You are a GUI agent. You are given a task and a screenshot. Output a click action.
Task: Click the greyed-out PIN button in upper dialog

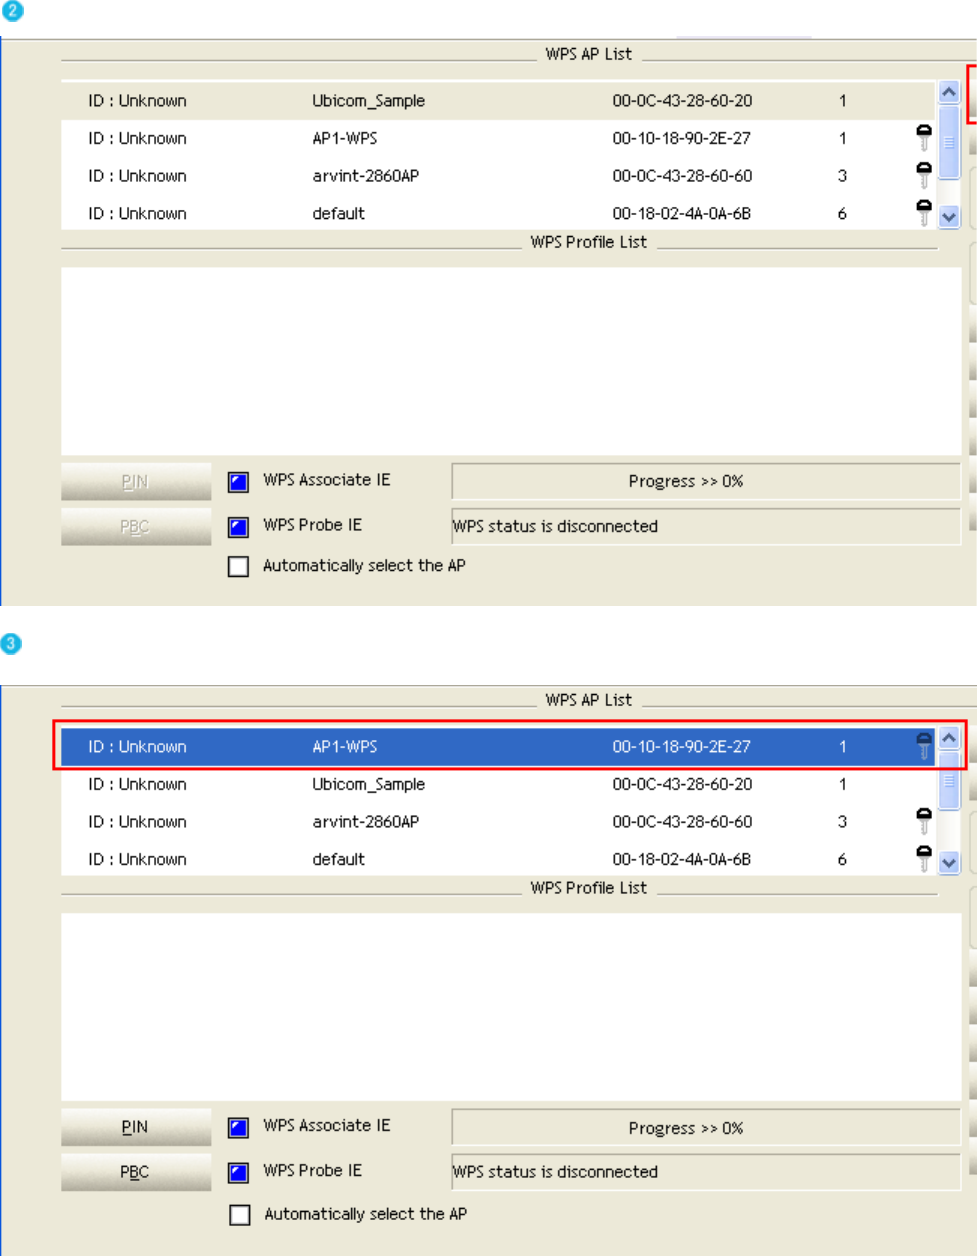pyautogui.click(x=136, y=481)
